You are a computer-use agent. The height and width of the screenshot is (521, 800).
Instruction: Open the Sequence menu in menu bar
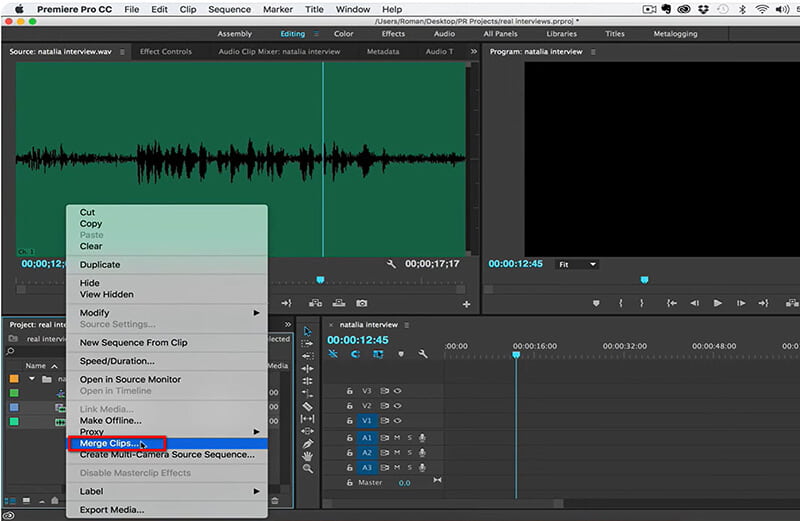tap(229, 9)
